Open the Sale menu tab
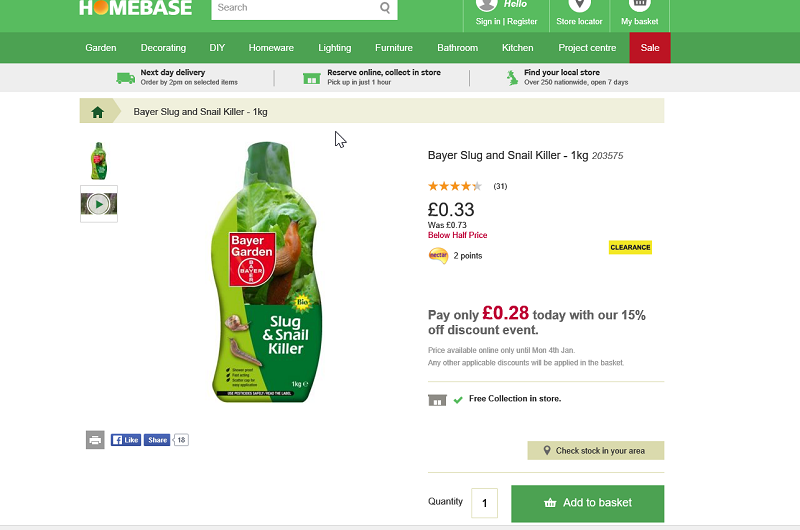800x530 pixels. (650, 48)
